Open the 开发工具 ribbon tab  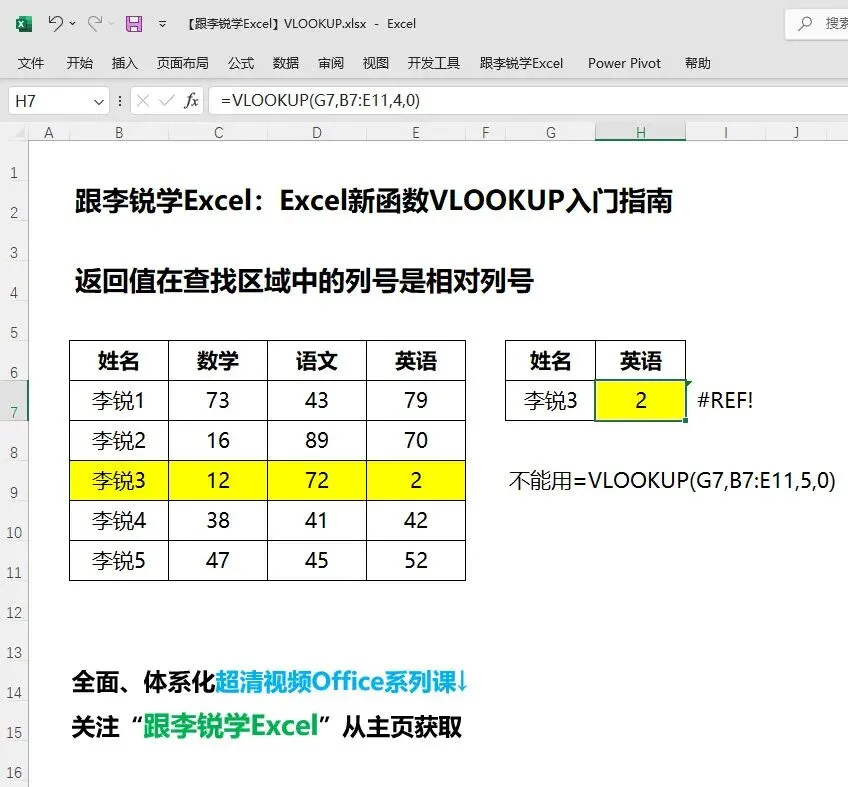click(x=433, y=63)
